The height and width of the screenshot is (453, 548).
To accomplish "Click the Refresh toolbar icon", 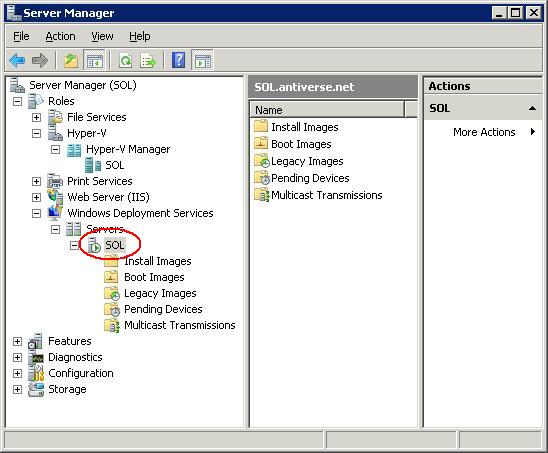I will pos(125,60).
